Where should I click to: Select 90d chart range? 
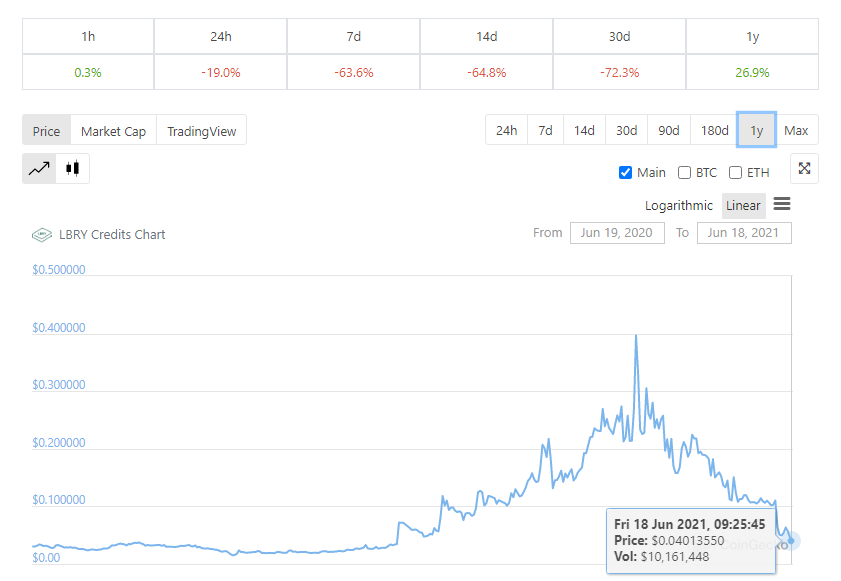point(669,130)
